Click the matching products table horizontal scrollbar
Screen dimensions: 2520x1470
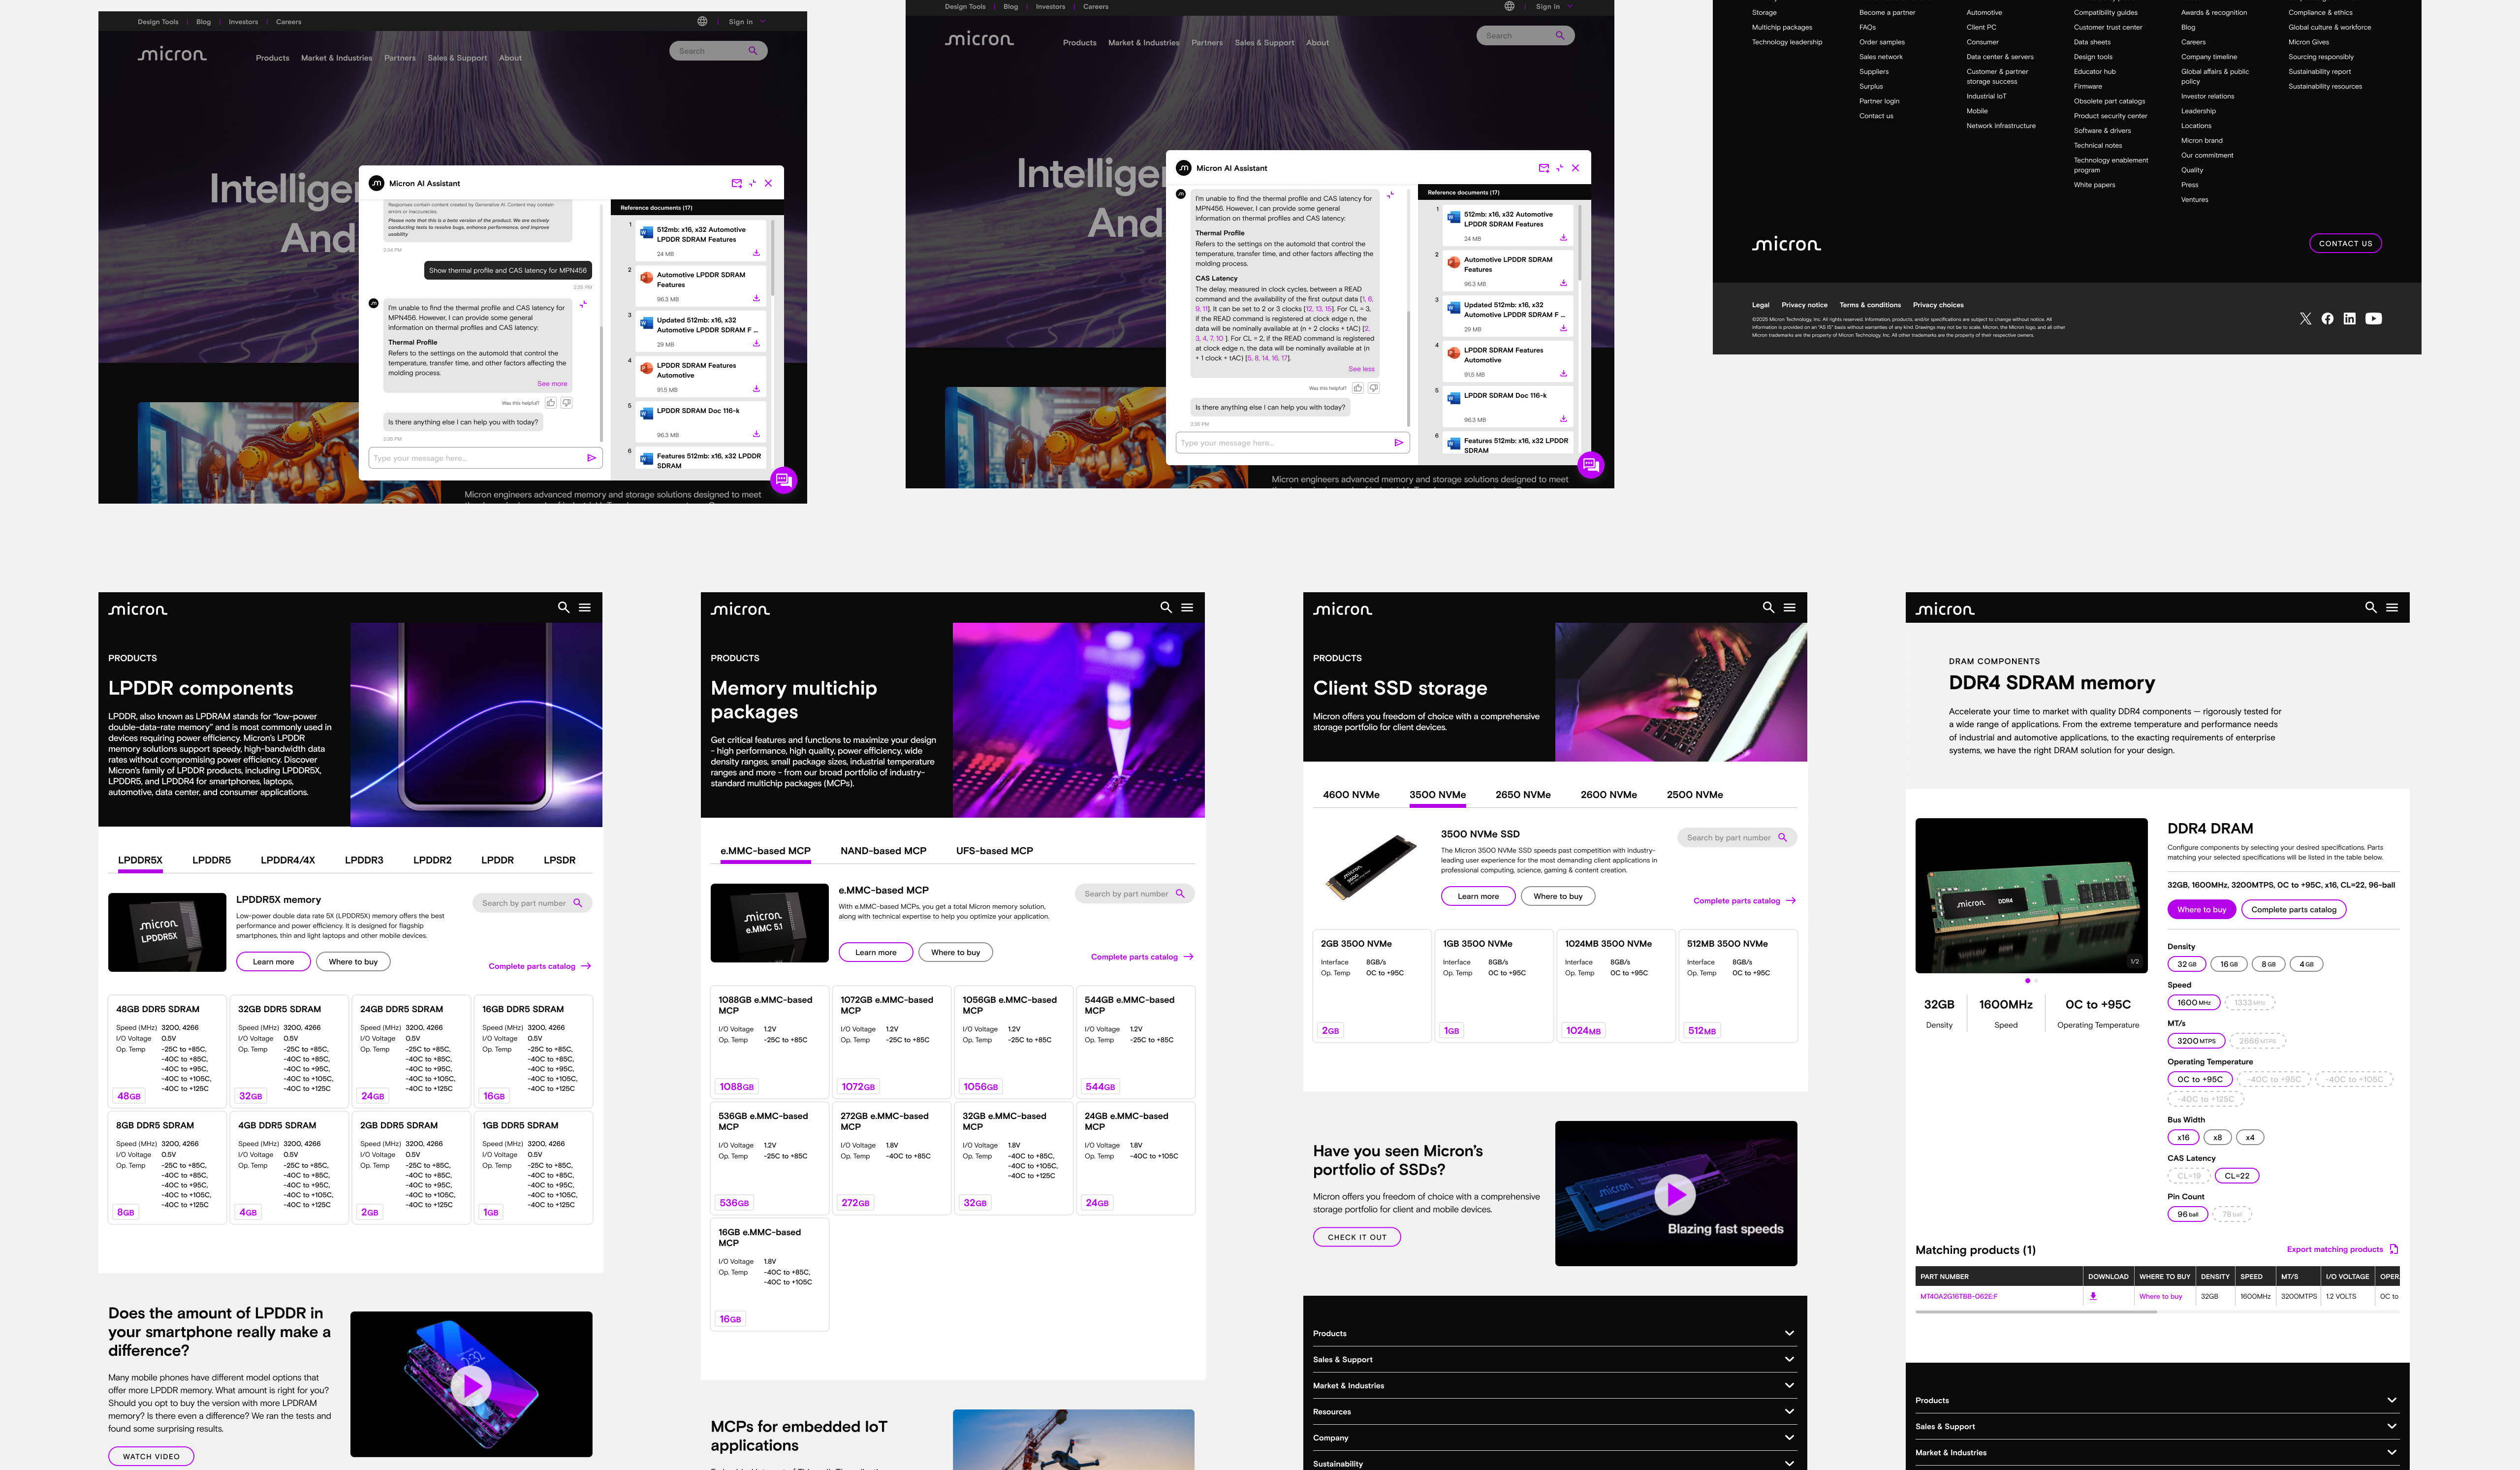2035,1311
